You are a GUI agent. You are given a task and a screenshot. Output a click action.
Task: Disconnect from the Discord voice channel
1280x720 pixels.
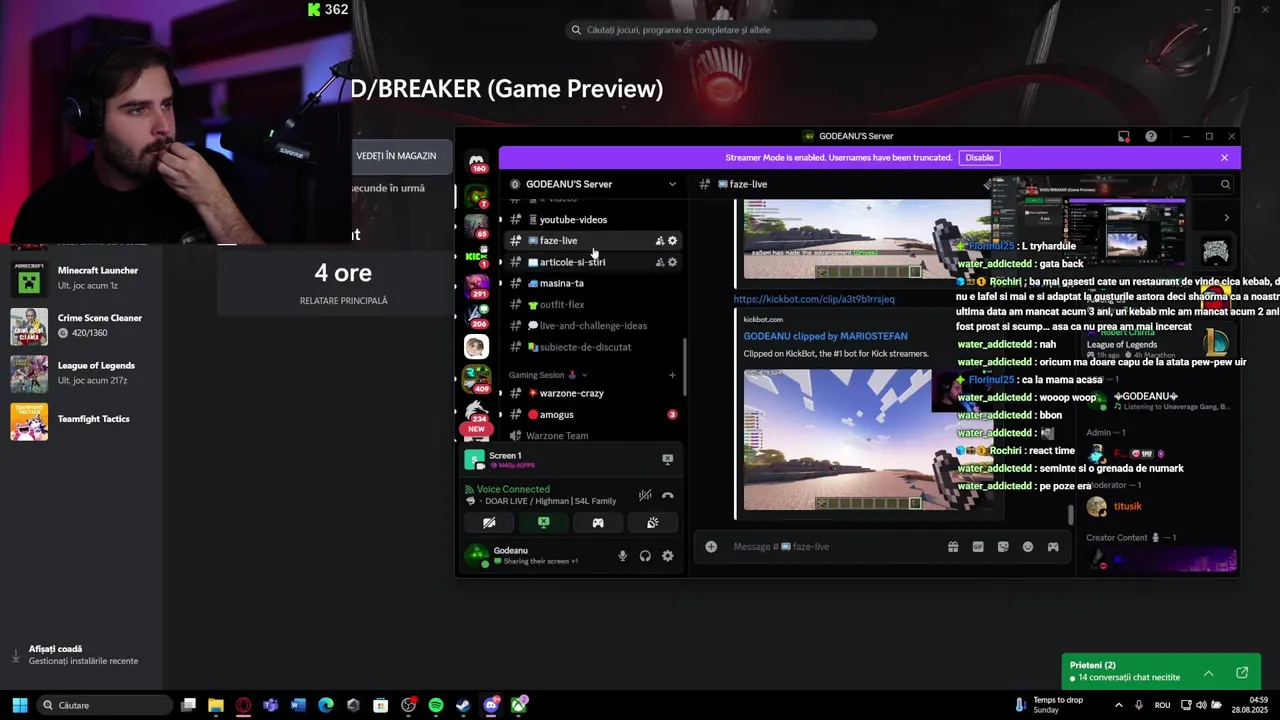pyautogui.click(x=668, y=495)
